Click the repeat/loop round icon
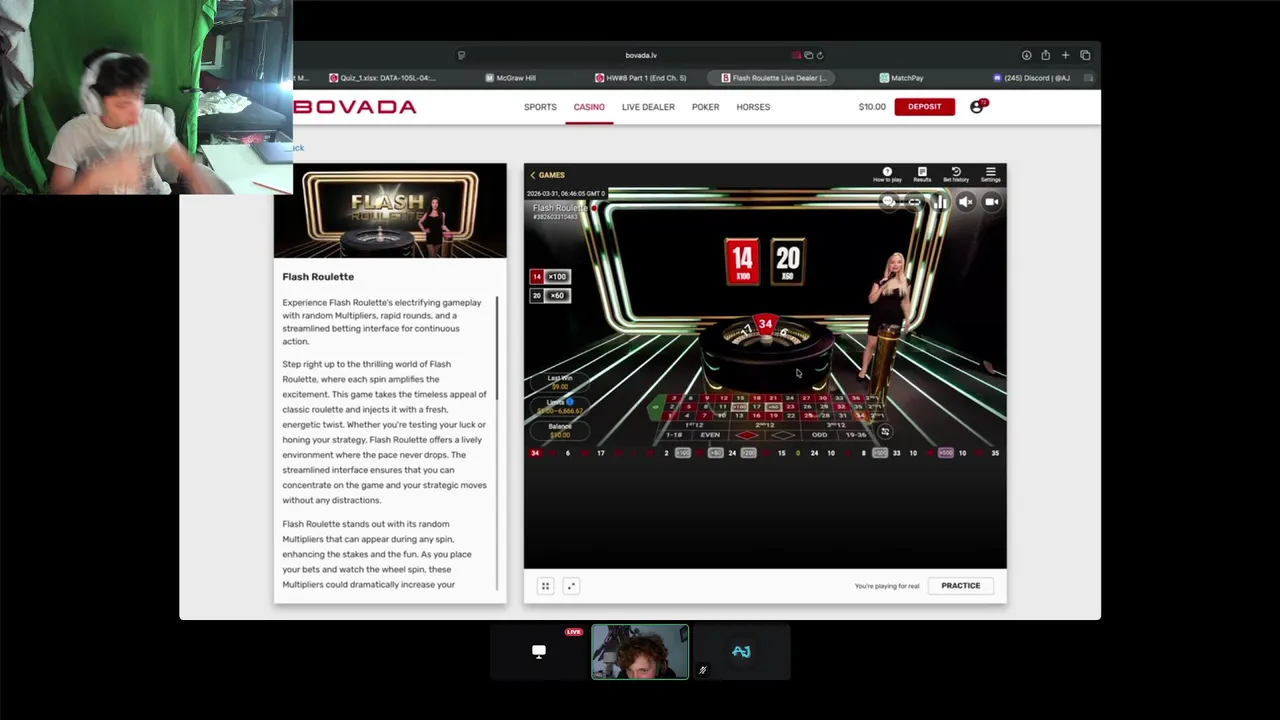Image resolution: width=1280 pixels, height=720 pixels. pos(914,202)
